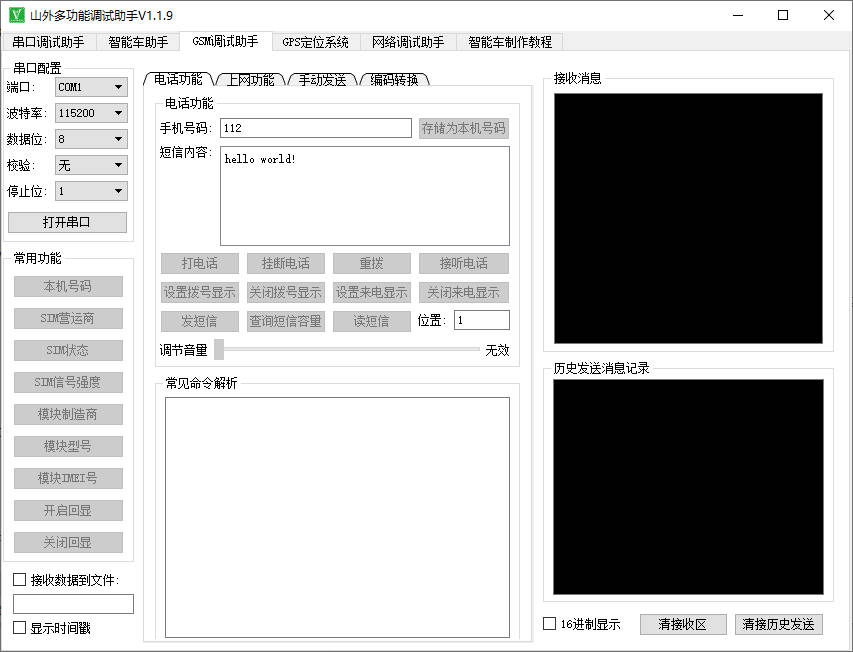Maximize the application window

[x=783, y=15]
